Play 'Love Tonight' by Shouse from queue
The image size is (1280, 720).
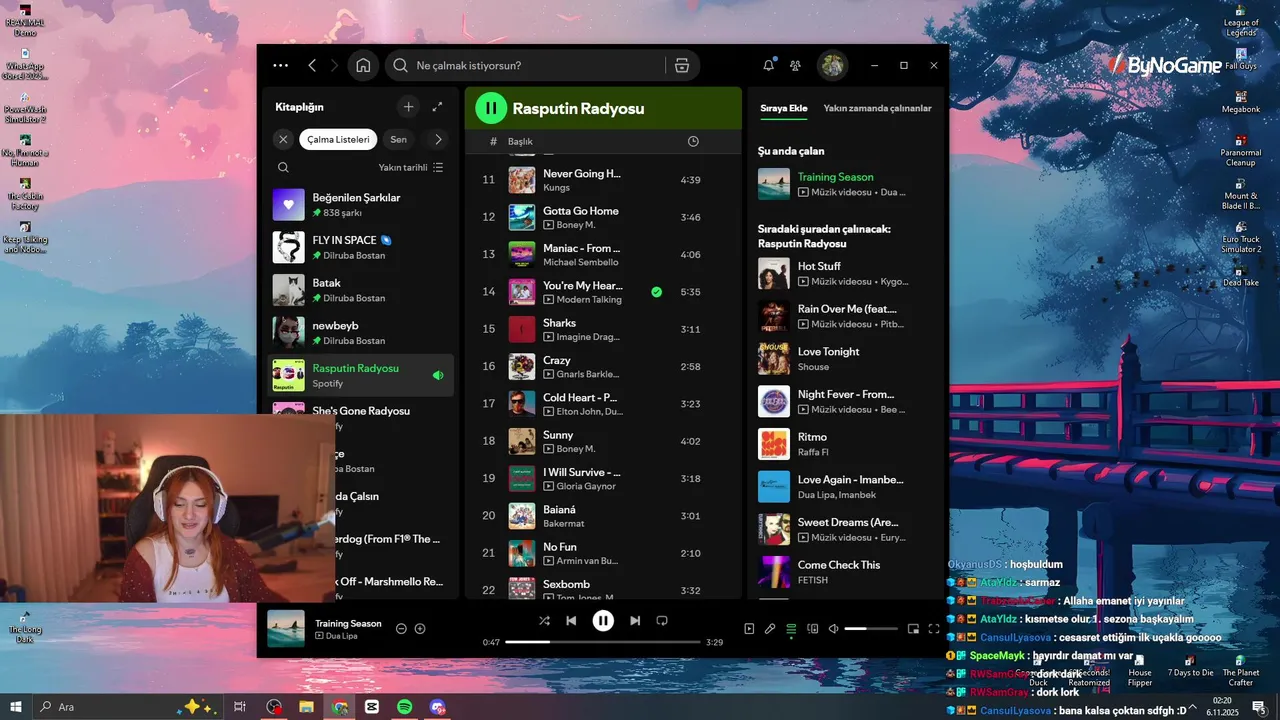(846, 359)
